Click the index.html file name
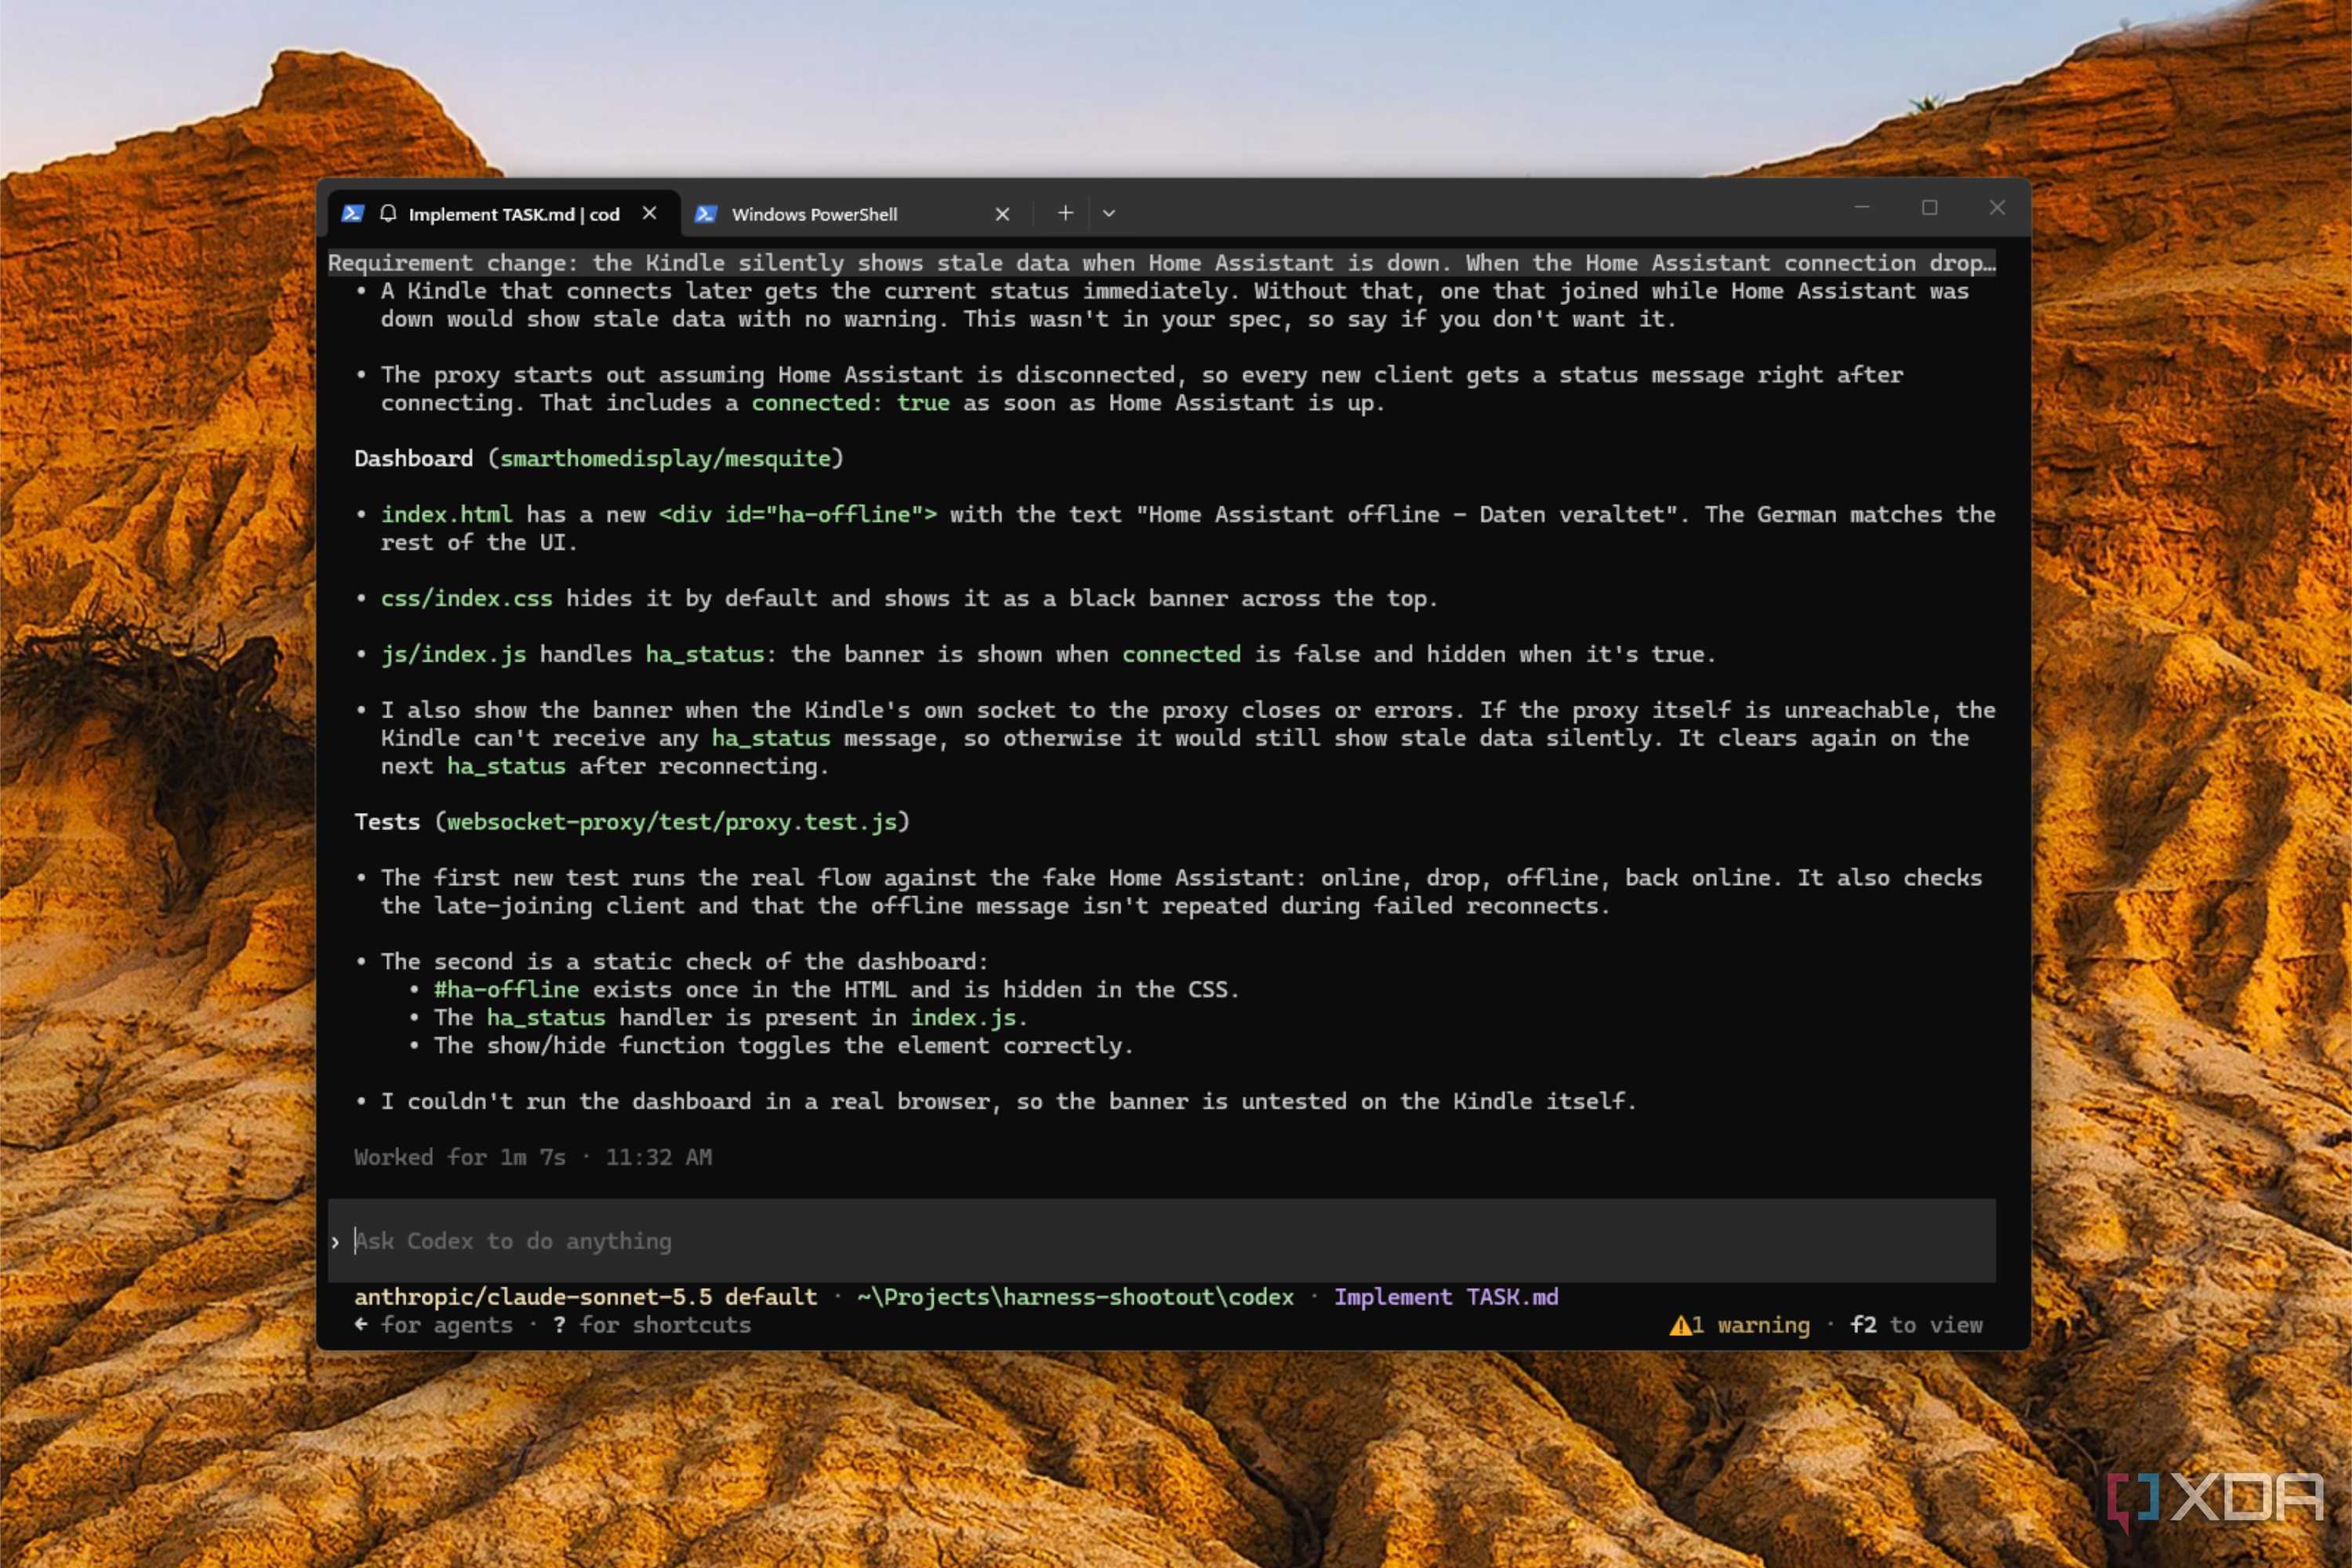This screenshot has height=1568, width=2352. (446, 515)
